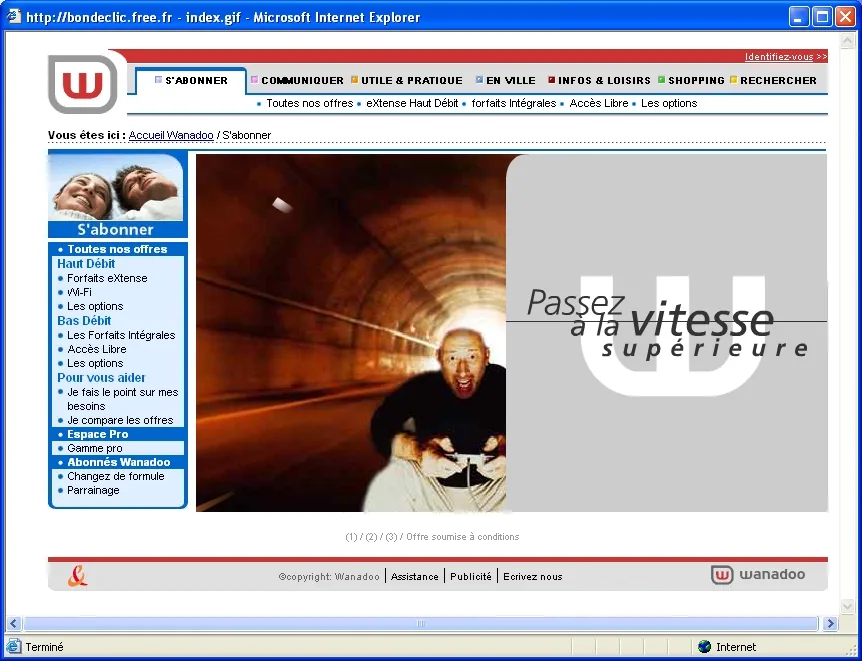Screen dimensions: 862x661
Task: Open Accès Libre sidebar link
Action: [97, 349]
